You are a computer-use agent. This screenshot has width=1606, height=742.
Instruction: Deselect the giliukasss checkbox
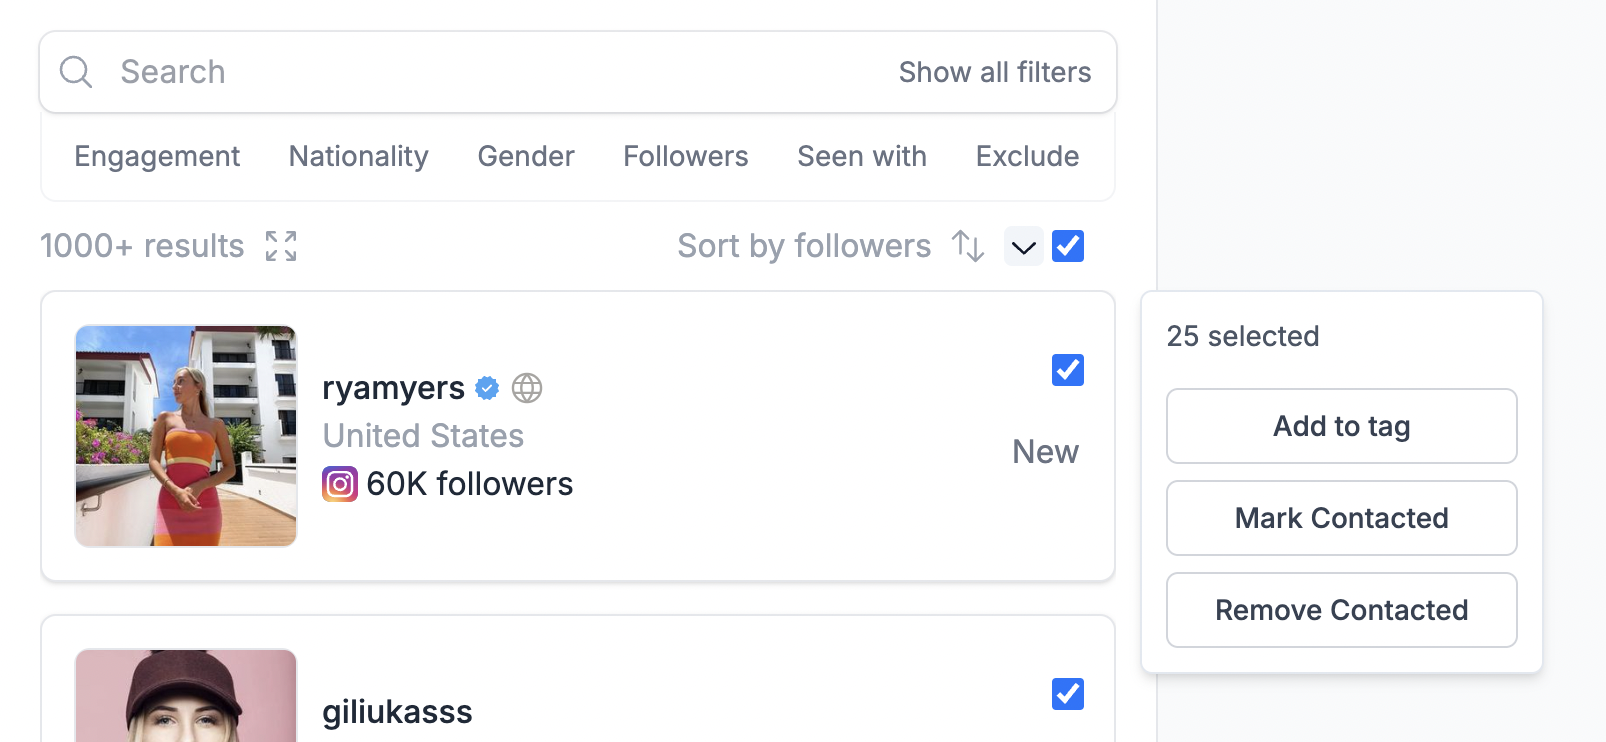1068,694
